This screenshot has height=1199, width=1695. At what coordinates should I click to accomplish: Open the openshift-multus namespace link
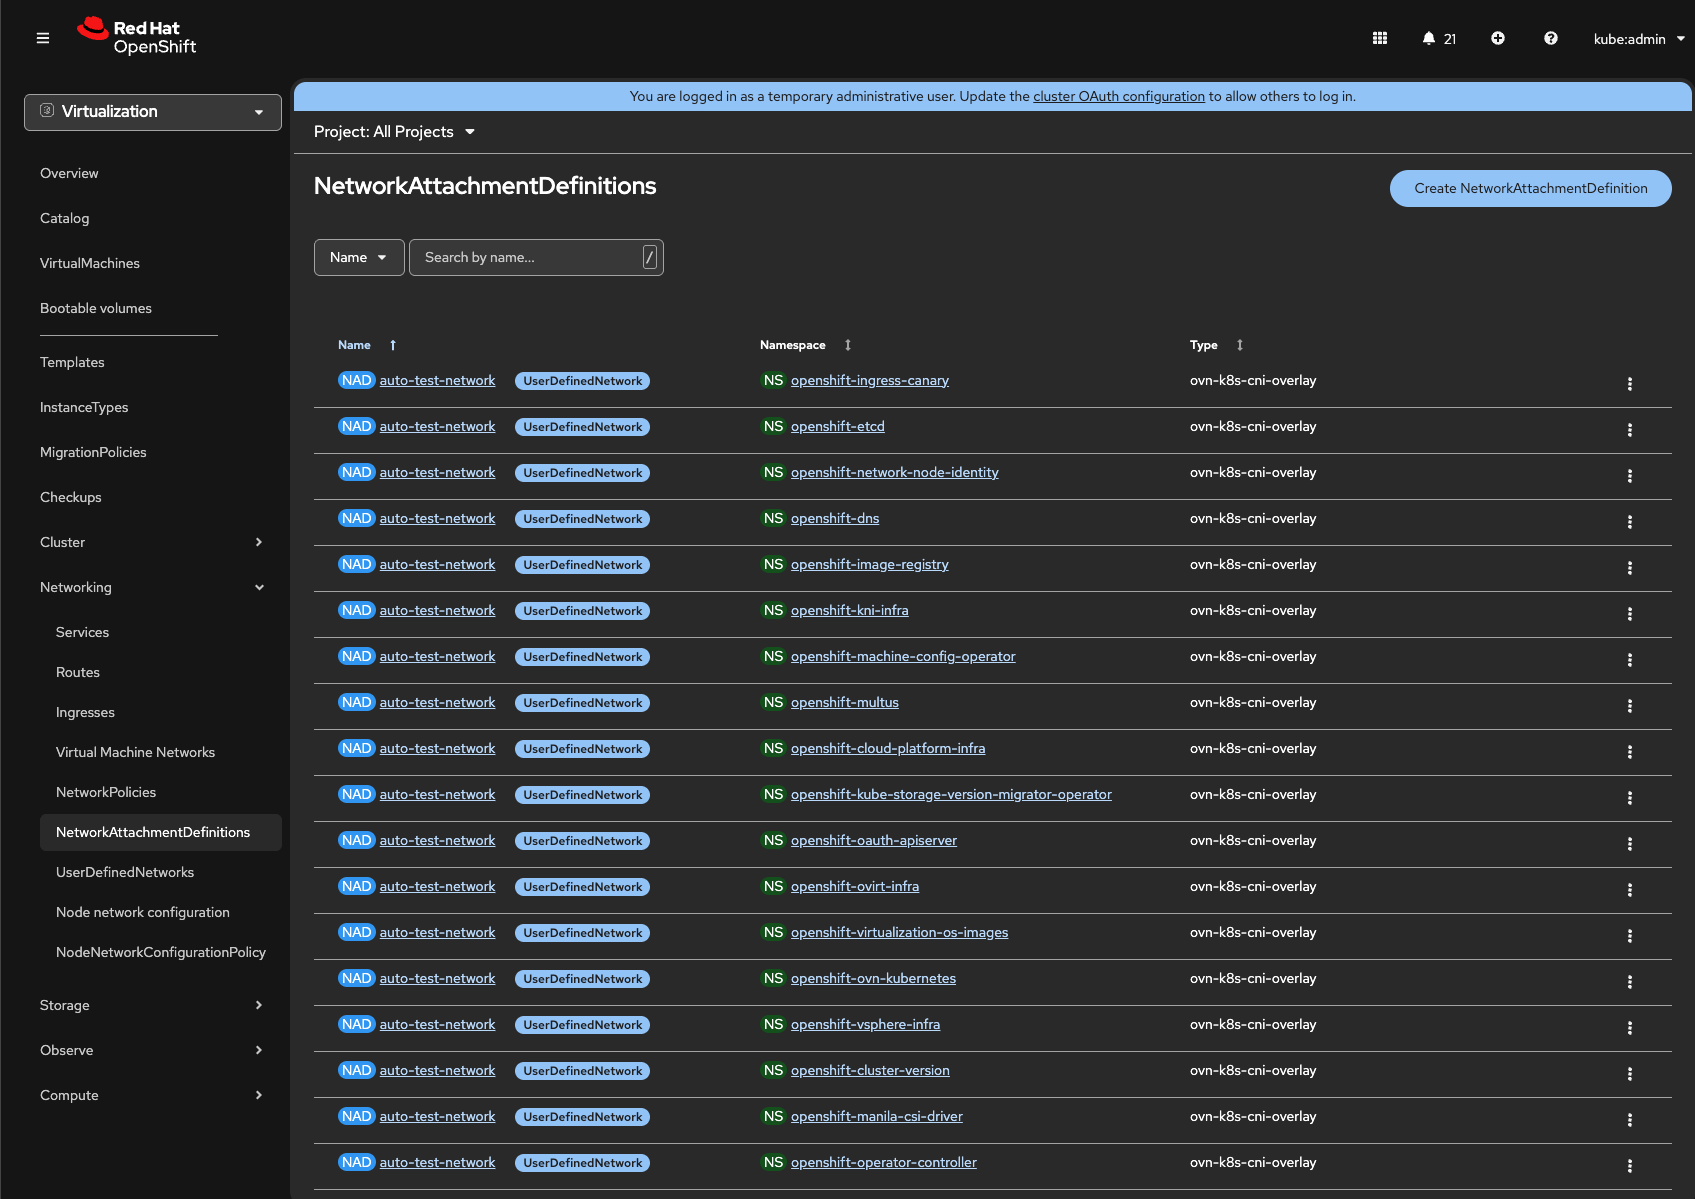844,702
